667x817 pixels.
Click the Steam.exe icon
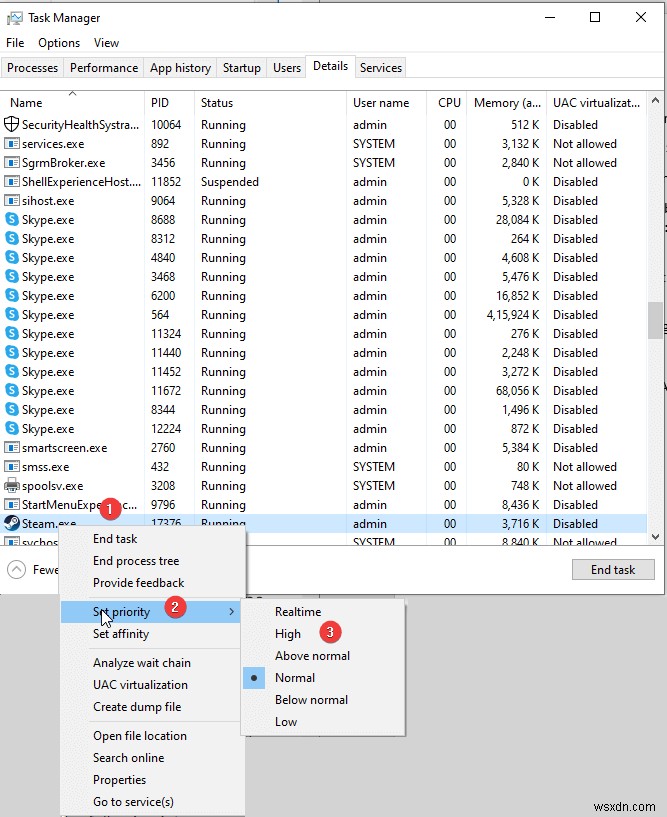click(11, 523)
